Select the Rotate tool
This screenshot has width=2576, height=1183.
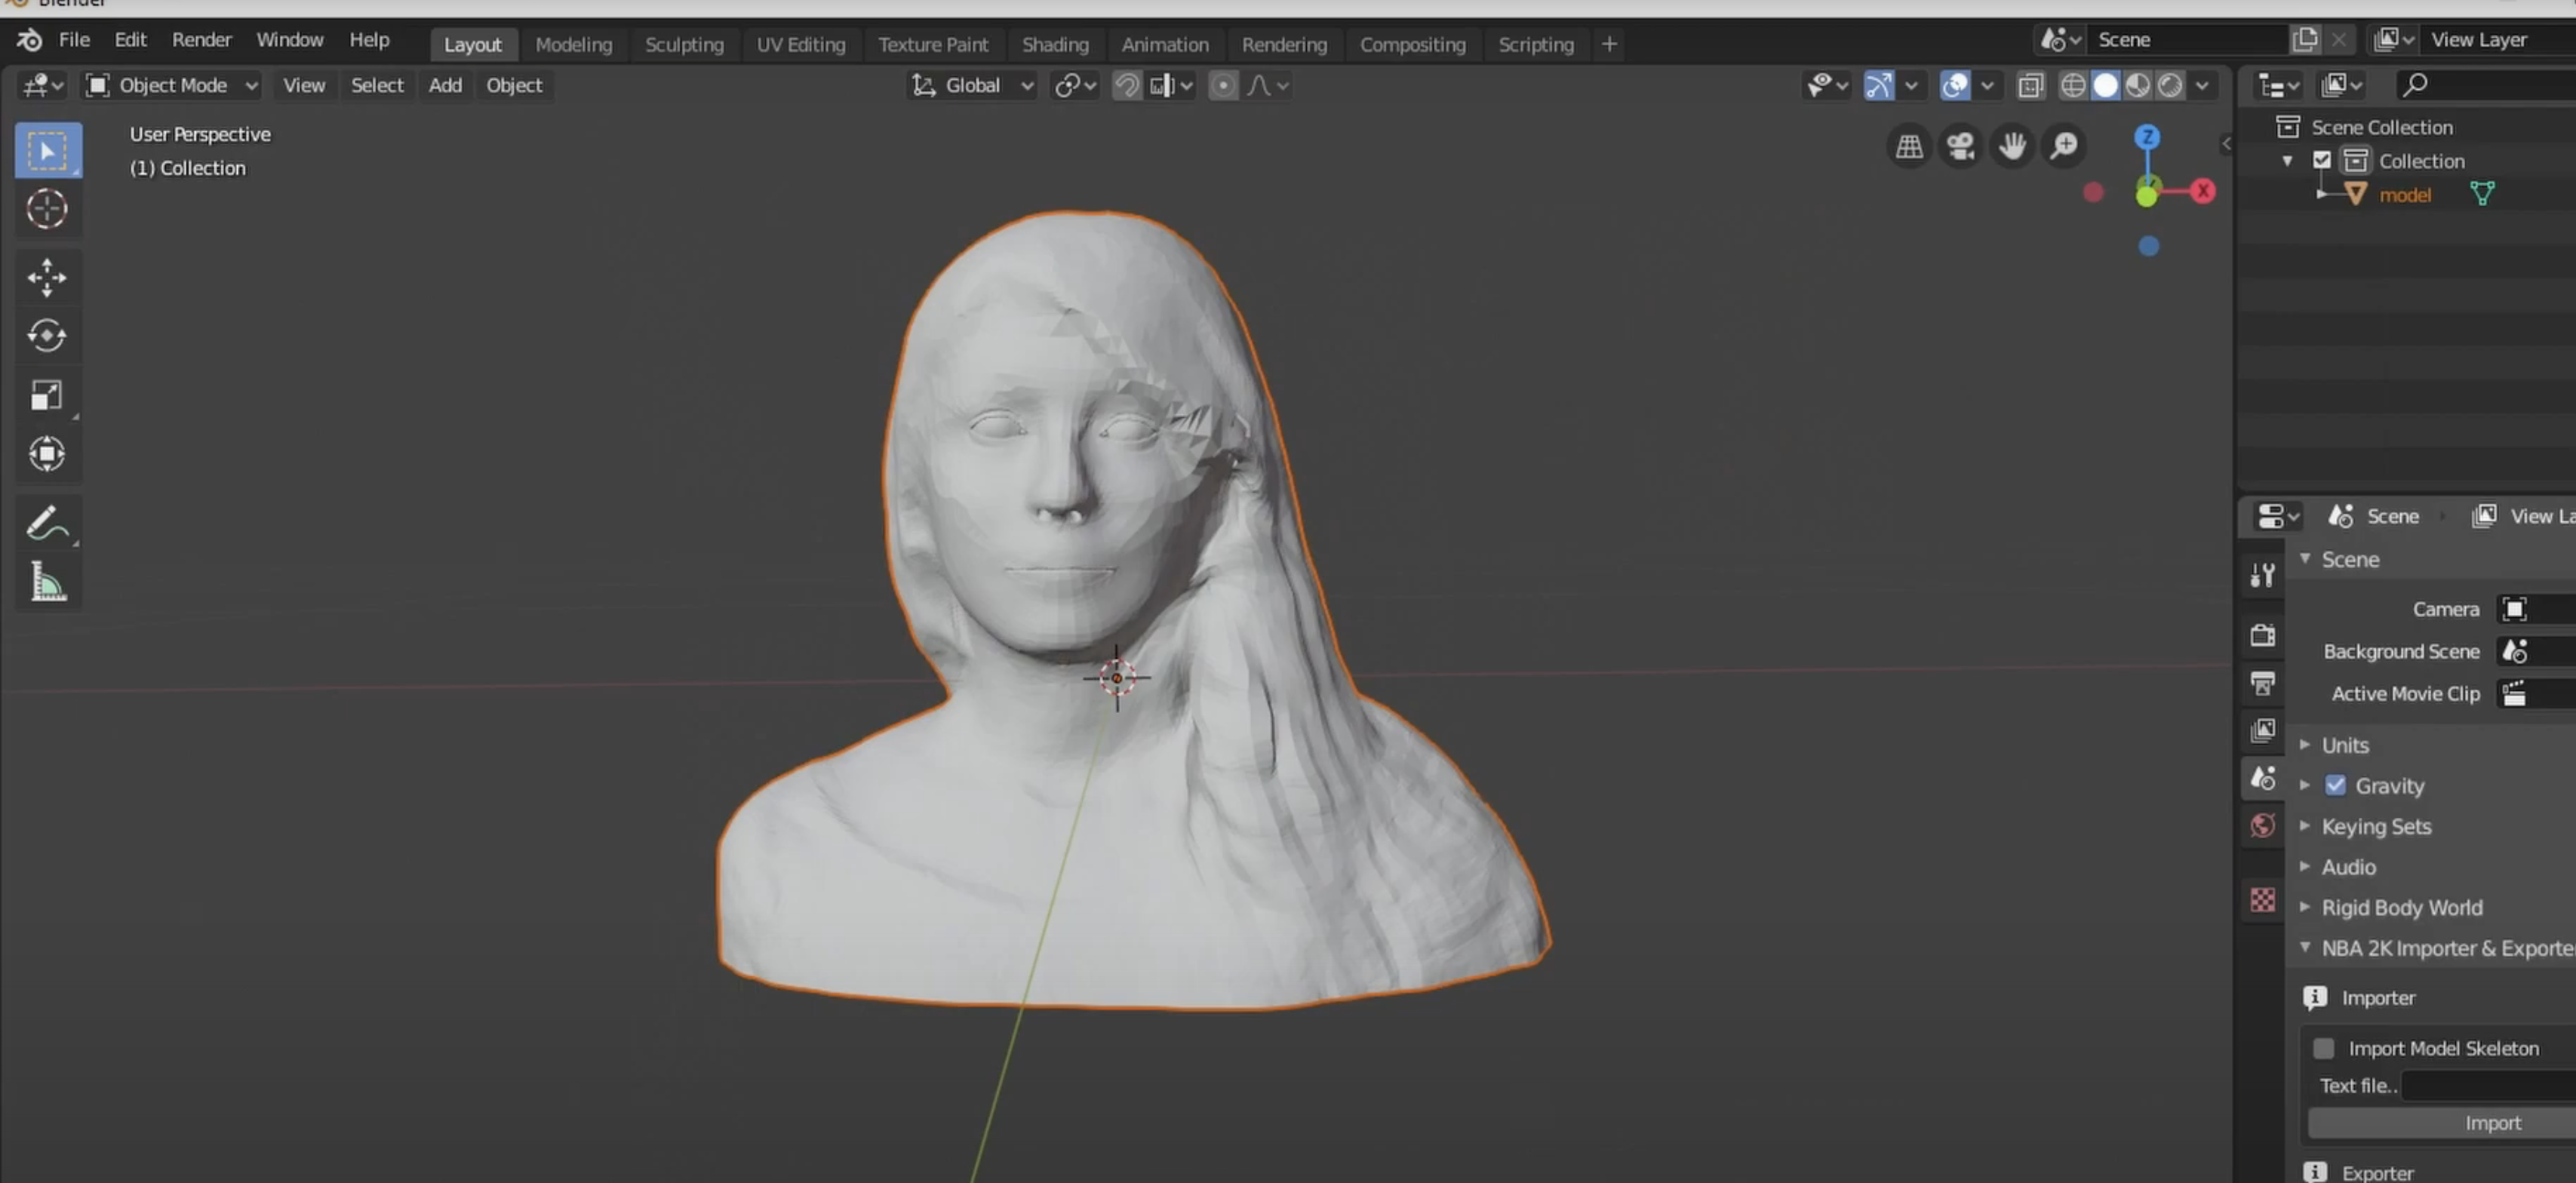(46, 336)
